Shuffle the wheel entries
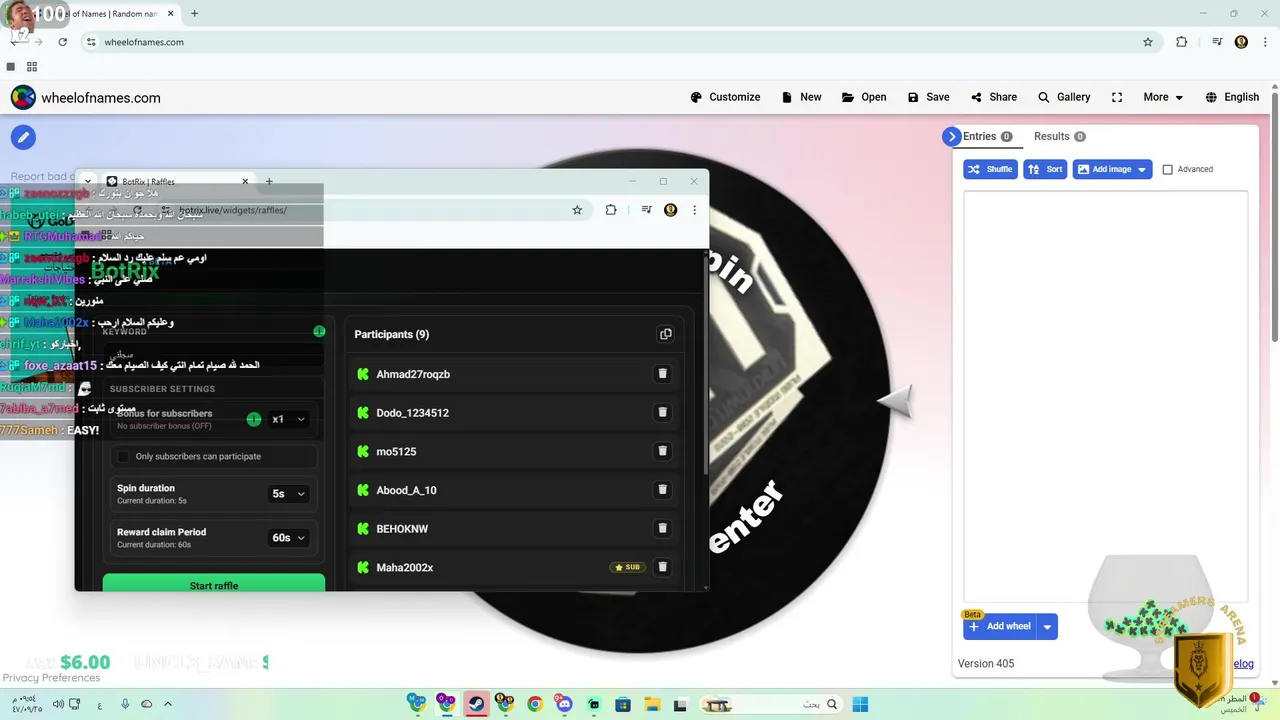This screenshot has width=1280, height=720. tap(990, 169)
